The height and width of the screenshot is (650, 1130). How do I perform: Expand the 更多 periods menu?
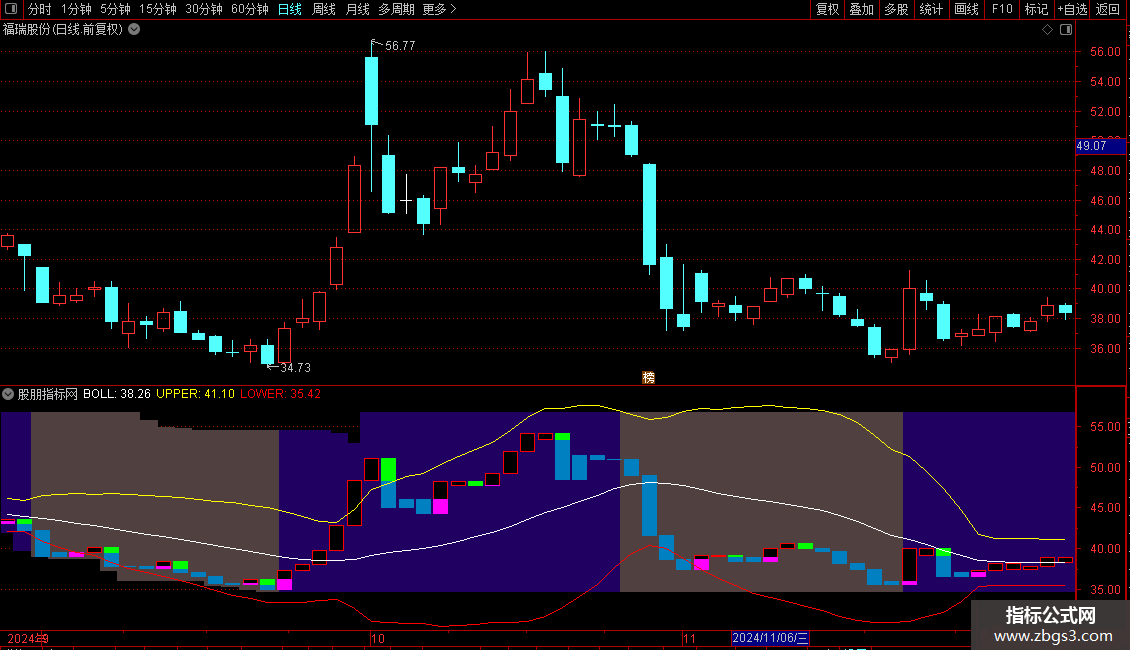tap(440, 9)
